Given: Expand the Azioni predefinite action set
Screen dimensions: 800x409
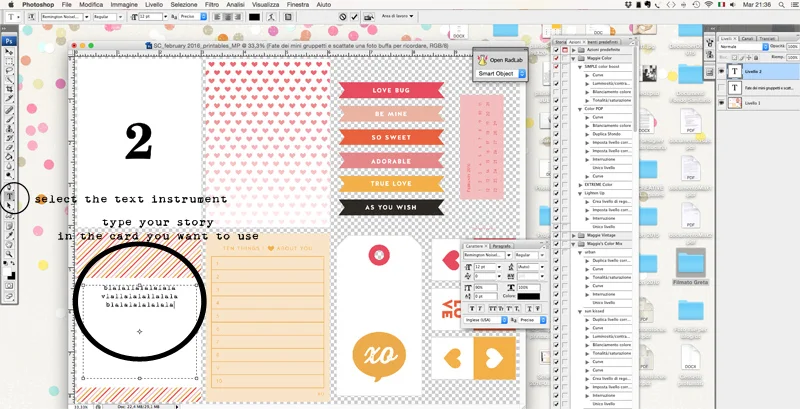Looking at the screenshot, I should point(574,50).
